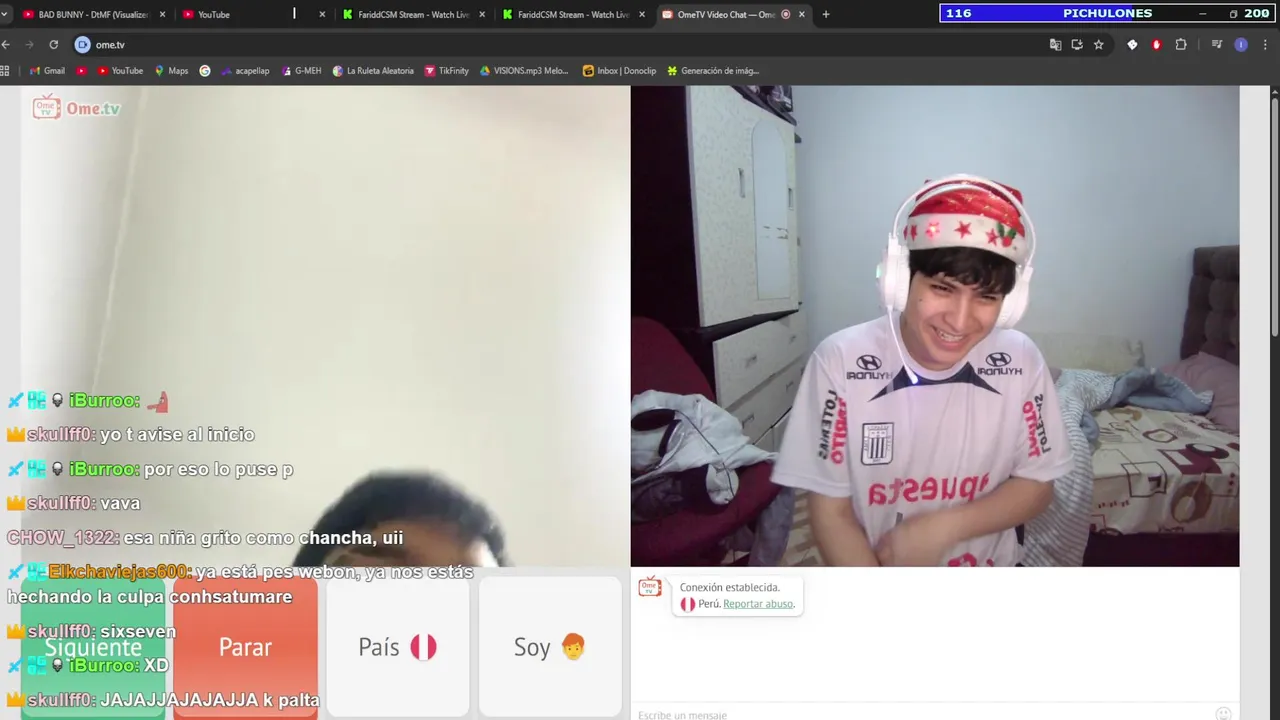This screenshot has height=720, width=1280.
Task: Reload the ome.tv page
Action: pyautogui.click(x=53, y=44)
